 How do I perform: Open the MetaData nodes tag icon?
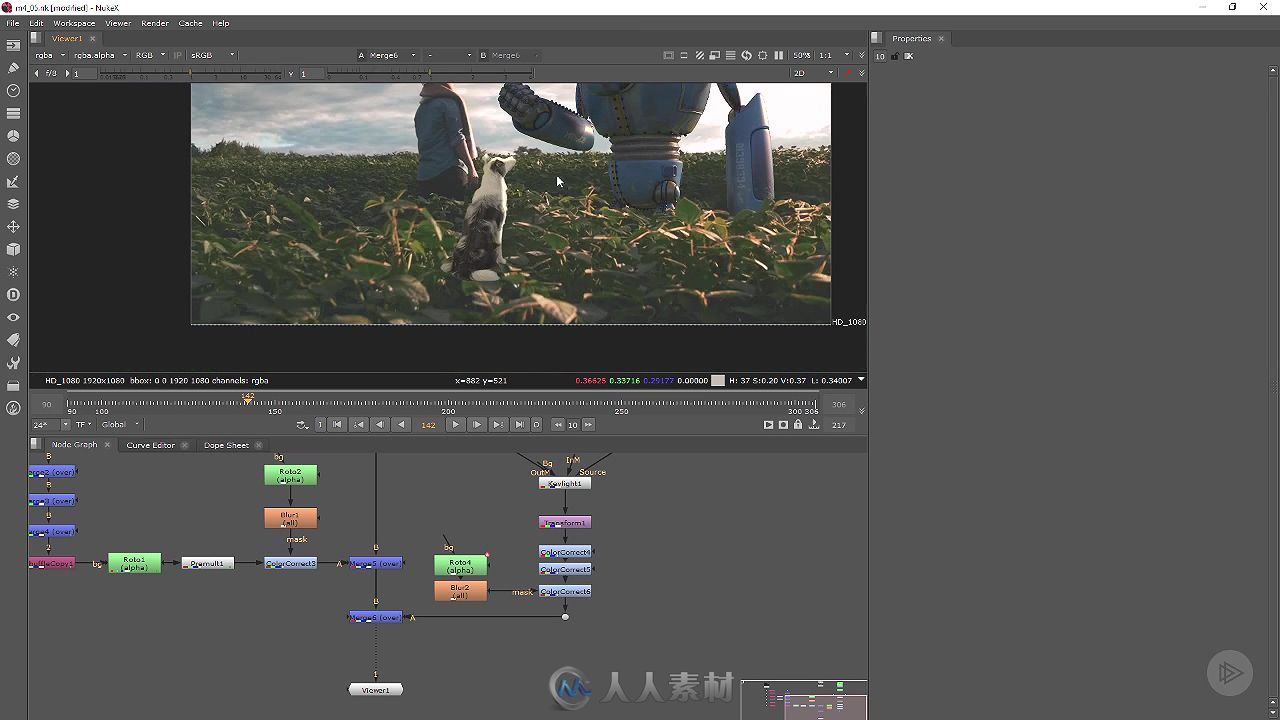[x=13, y=340]
